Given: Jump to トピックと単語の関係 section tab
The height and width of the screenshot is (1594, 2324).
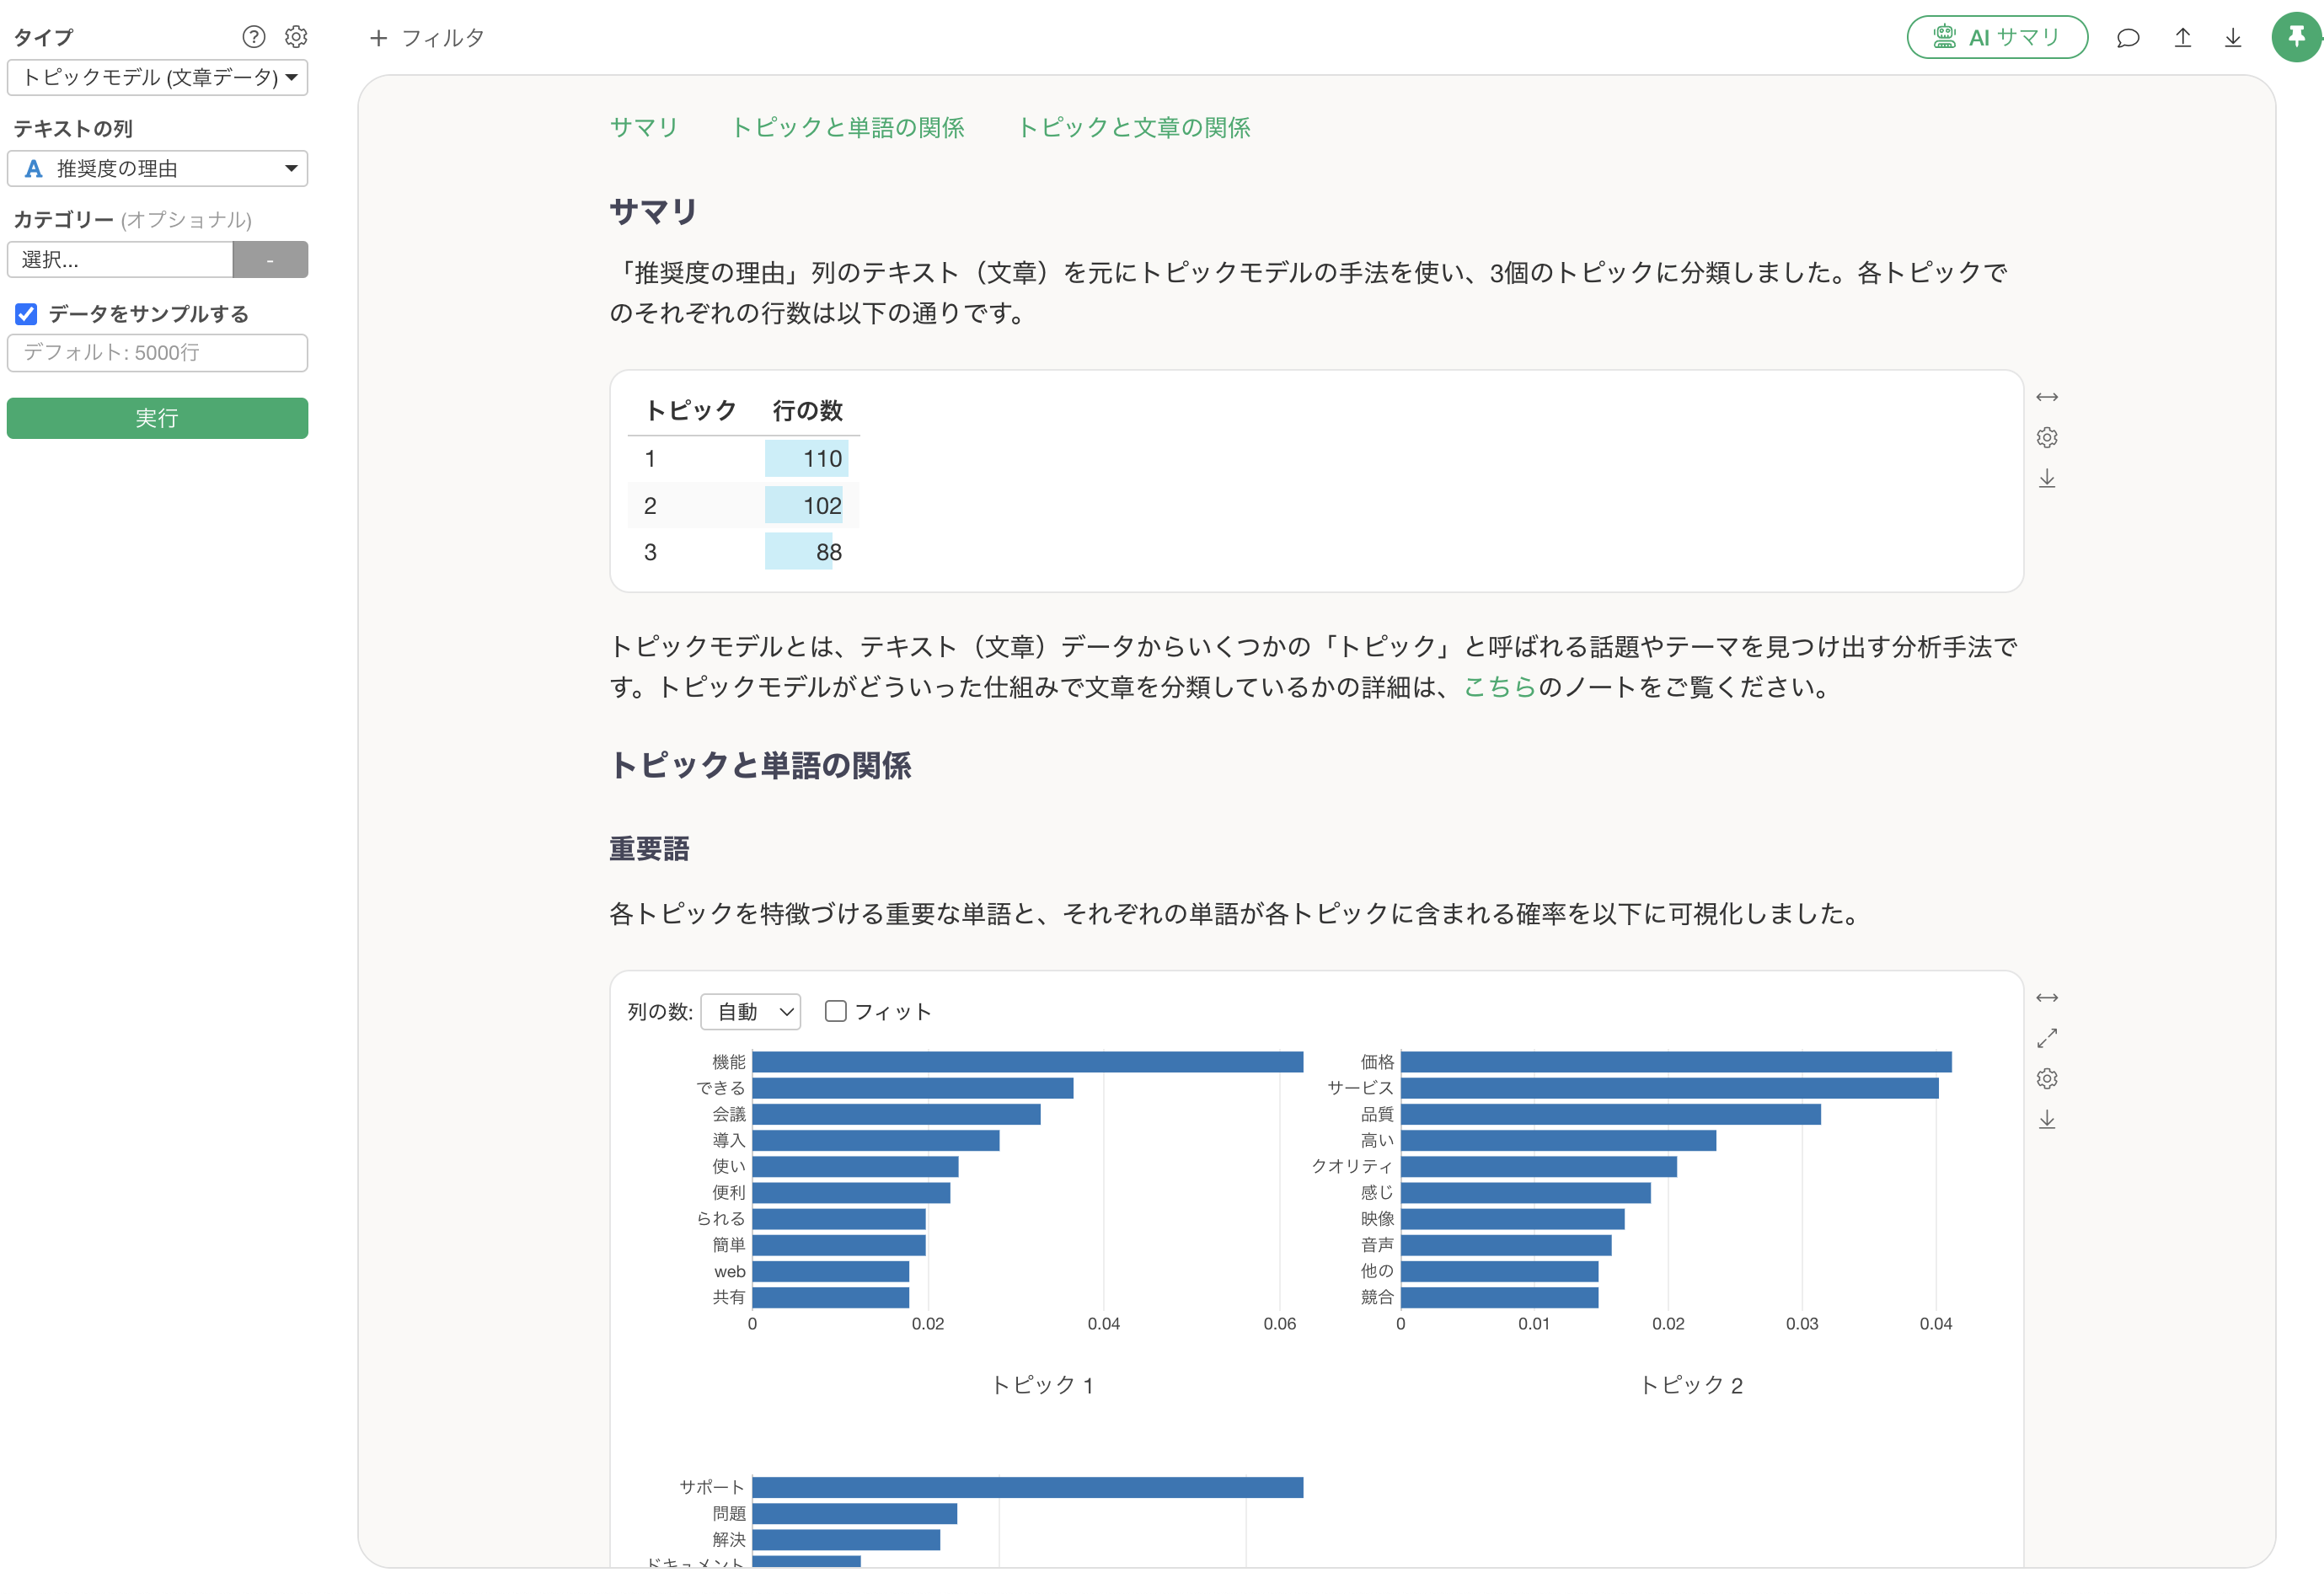Looking at the screenshot, I should click(848, 127).
